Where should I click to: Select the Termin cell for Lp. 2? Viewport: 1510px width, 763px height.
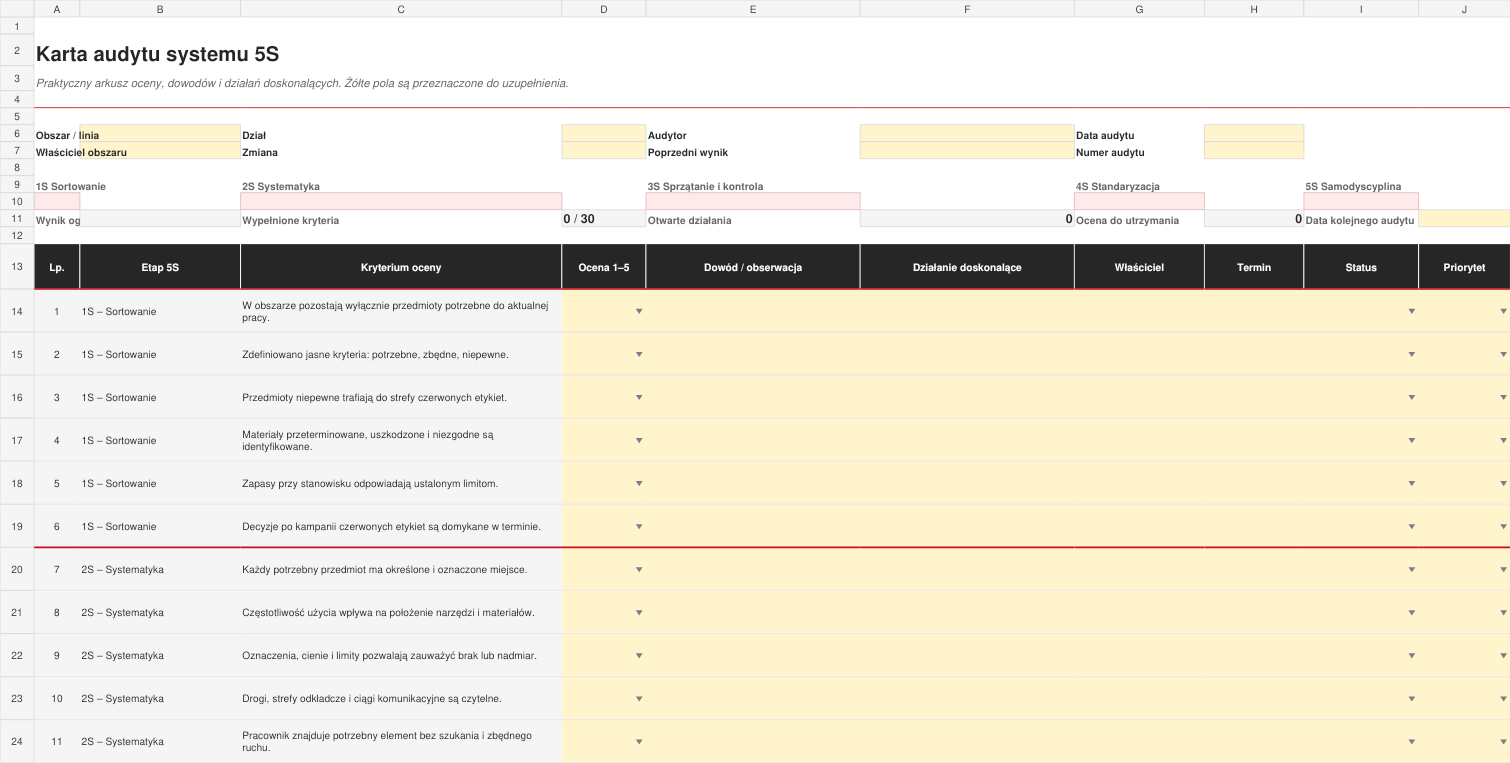click(x=1254, y=355)
